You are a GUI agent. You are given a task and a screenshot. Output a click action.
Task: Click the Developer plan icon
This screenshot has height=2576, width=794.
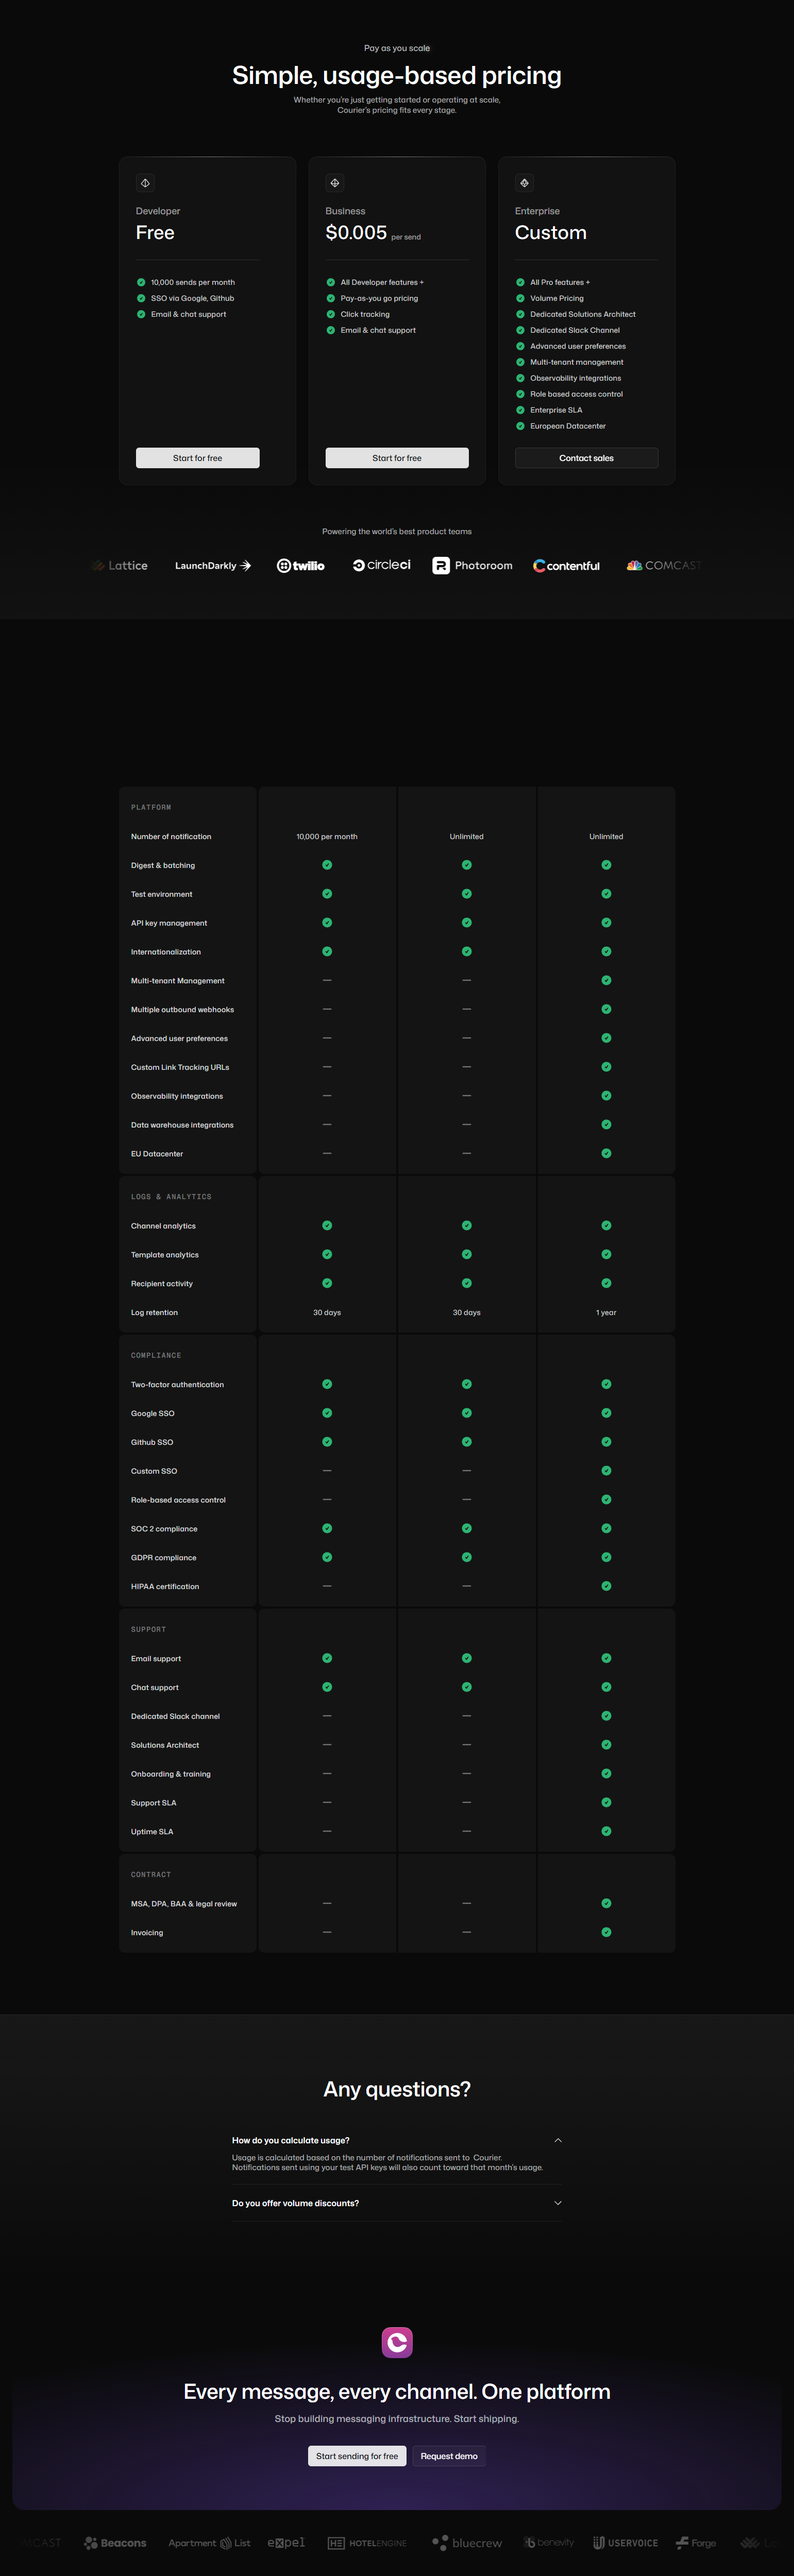coord(145,183)
